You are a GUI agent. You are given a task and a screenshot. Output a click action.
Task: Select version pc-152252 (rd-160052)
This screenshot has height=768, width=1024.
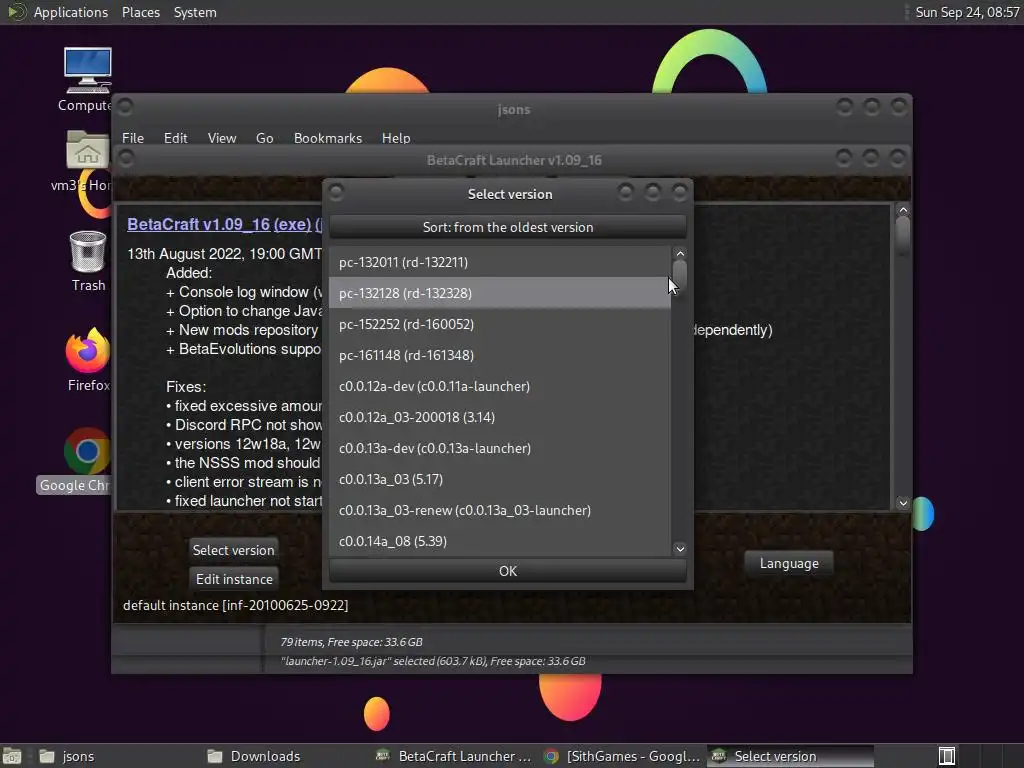pyautogui.click(x=500, y=324)
